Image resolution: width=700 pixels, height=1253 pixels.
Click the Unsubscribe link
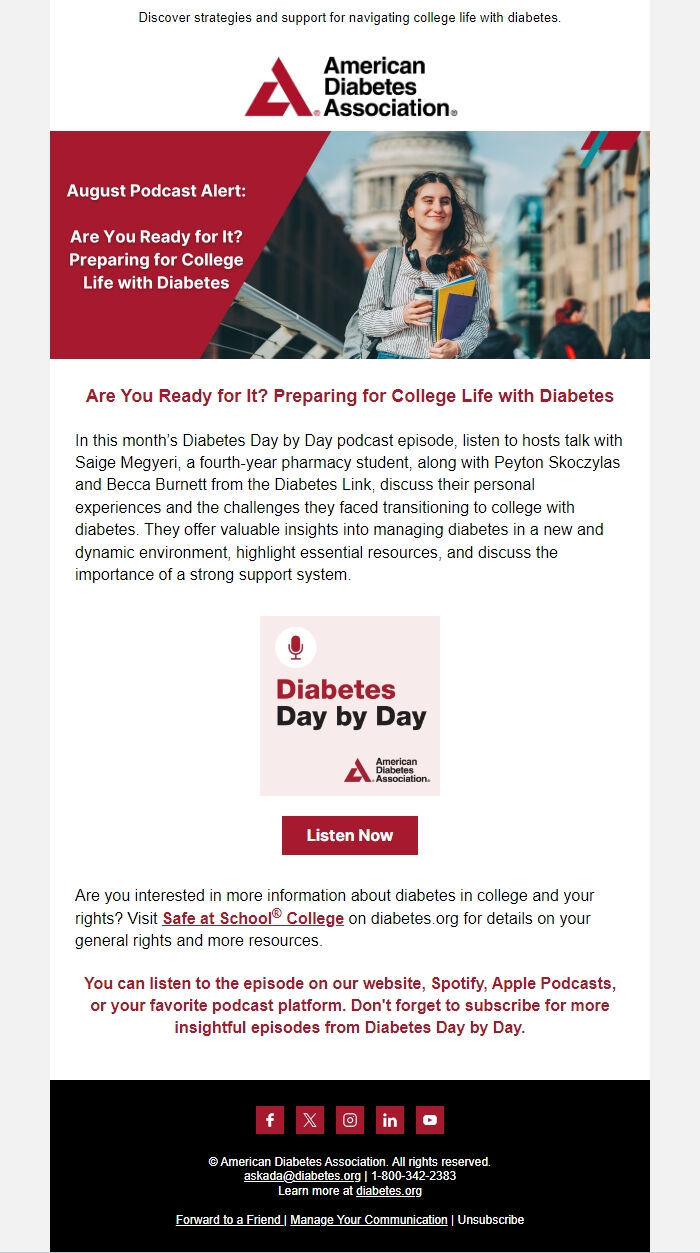491,1220
